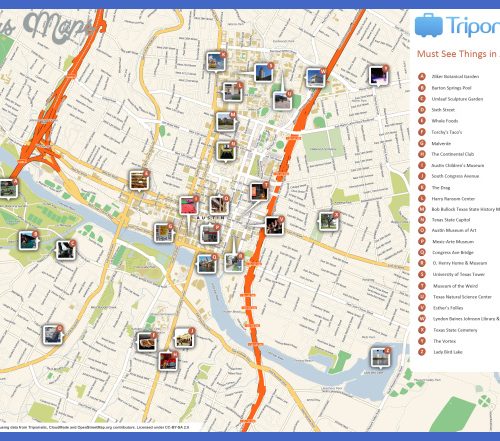Click legend marker S circle icon
The height and width of the screenshot is (441, 500).
pos(422,274)
